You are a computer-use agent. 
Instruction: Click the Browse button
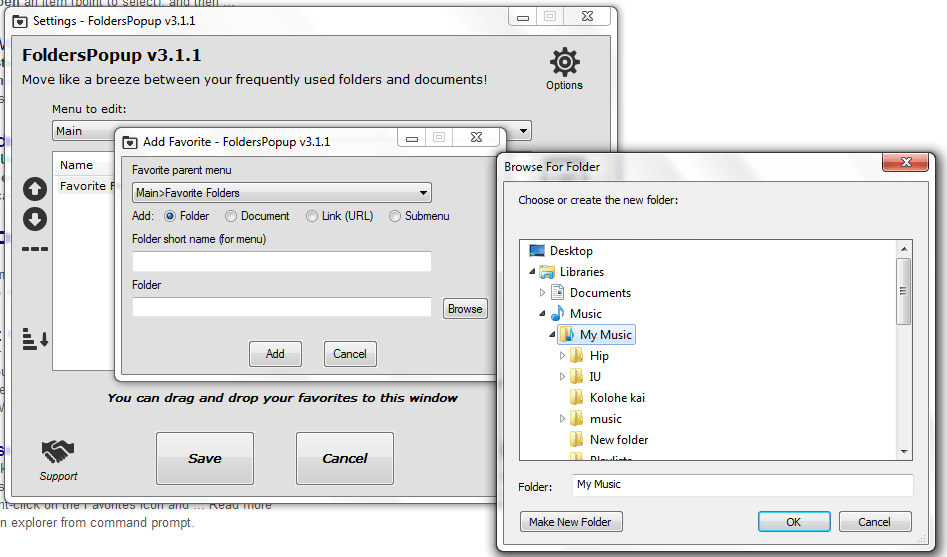pos(465,309)
